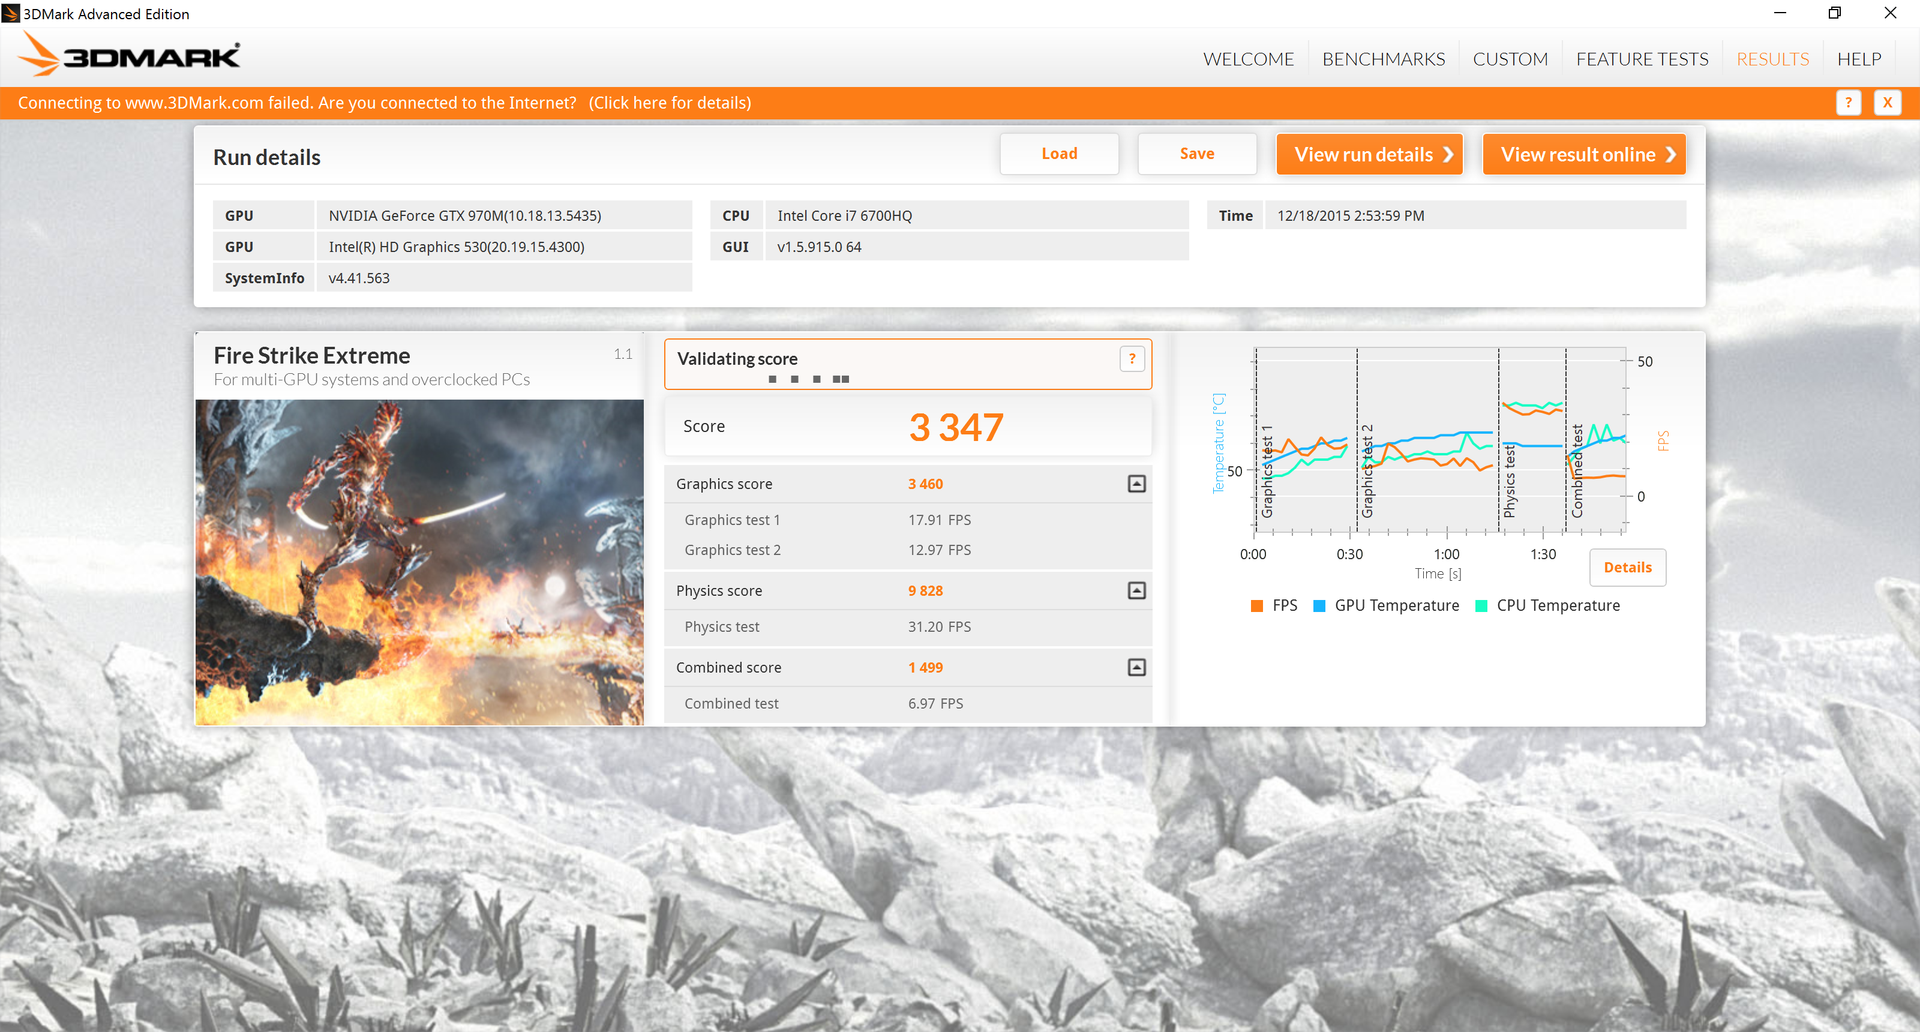The image size is (1920, 1032).
Task: Click the 31.20 FPS value
Action: pos(940,627)
